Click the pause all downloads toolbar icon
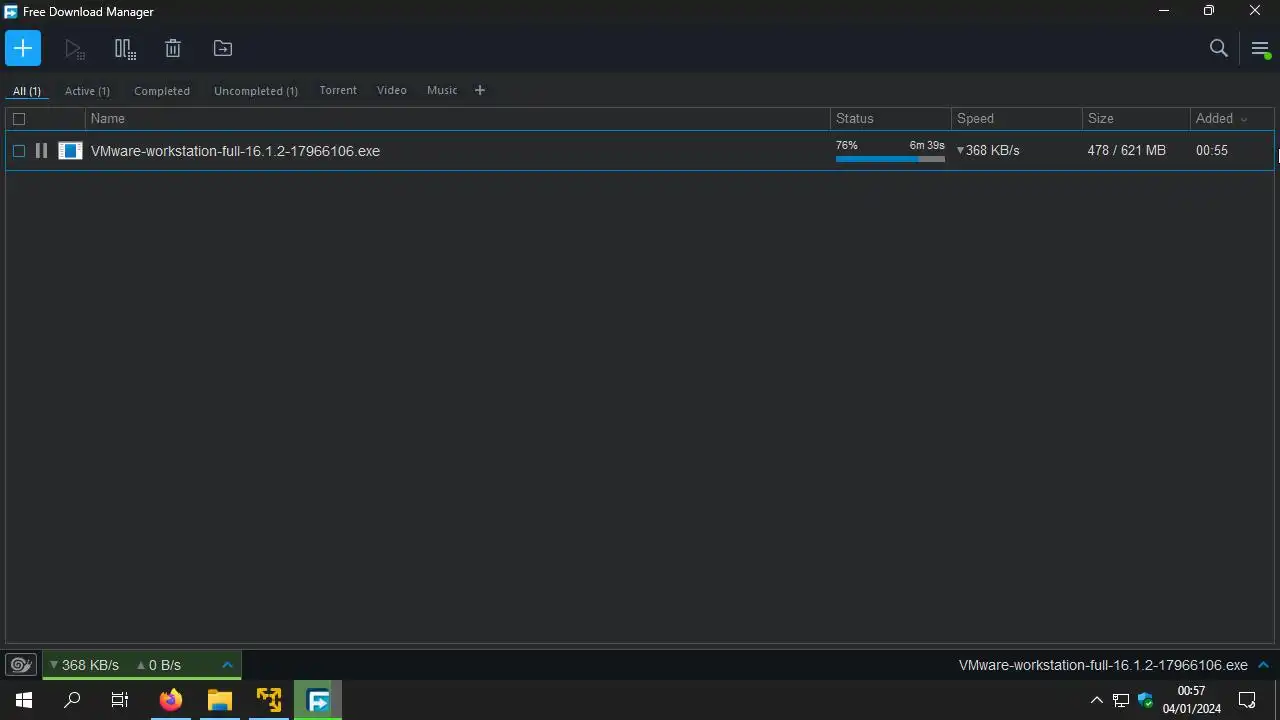The image size is (1280, 720). (124, 48)
